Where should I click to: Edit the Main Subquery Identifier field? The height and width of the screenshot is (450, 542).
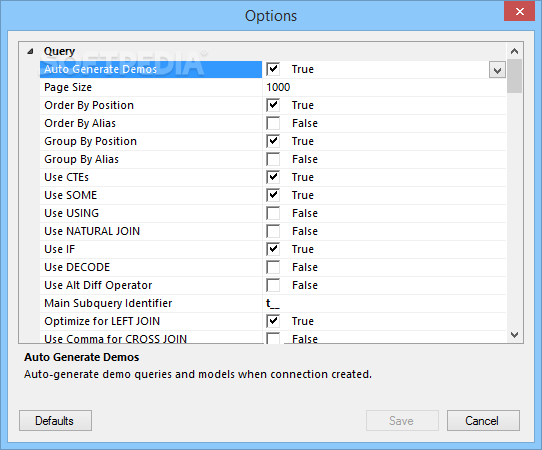(384, 303)
